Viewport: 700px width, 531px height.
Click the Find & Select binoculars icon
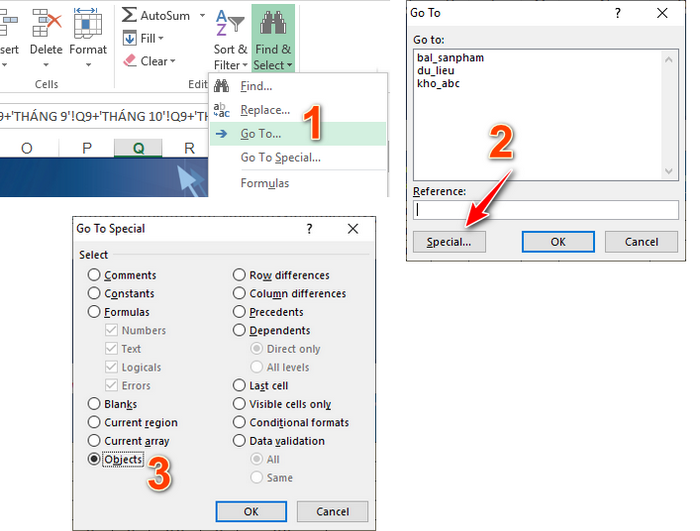(x=273, y=23)
